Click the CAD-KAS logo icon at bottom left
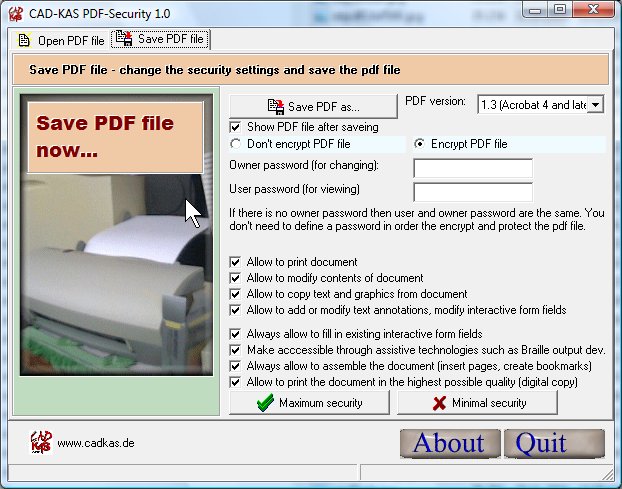 38,441
